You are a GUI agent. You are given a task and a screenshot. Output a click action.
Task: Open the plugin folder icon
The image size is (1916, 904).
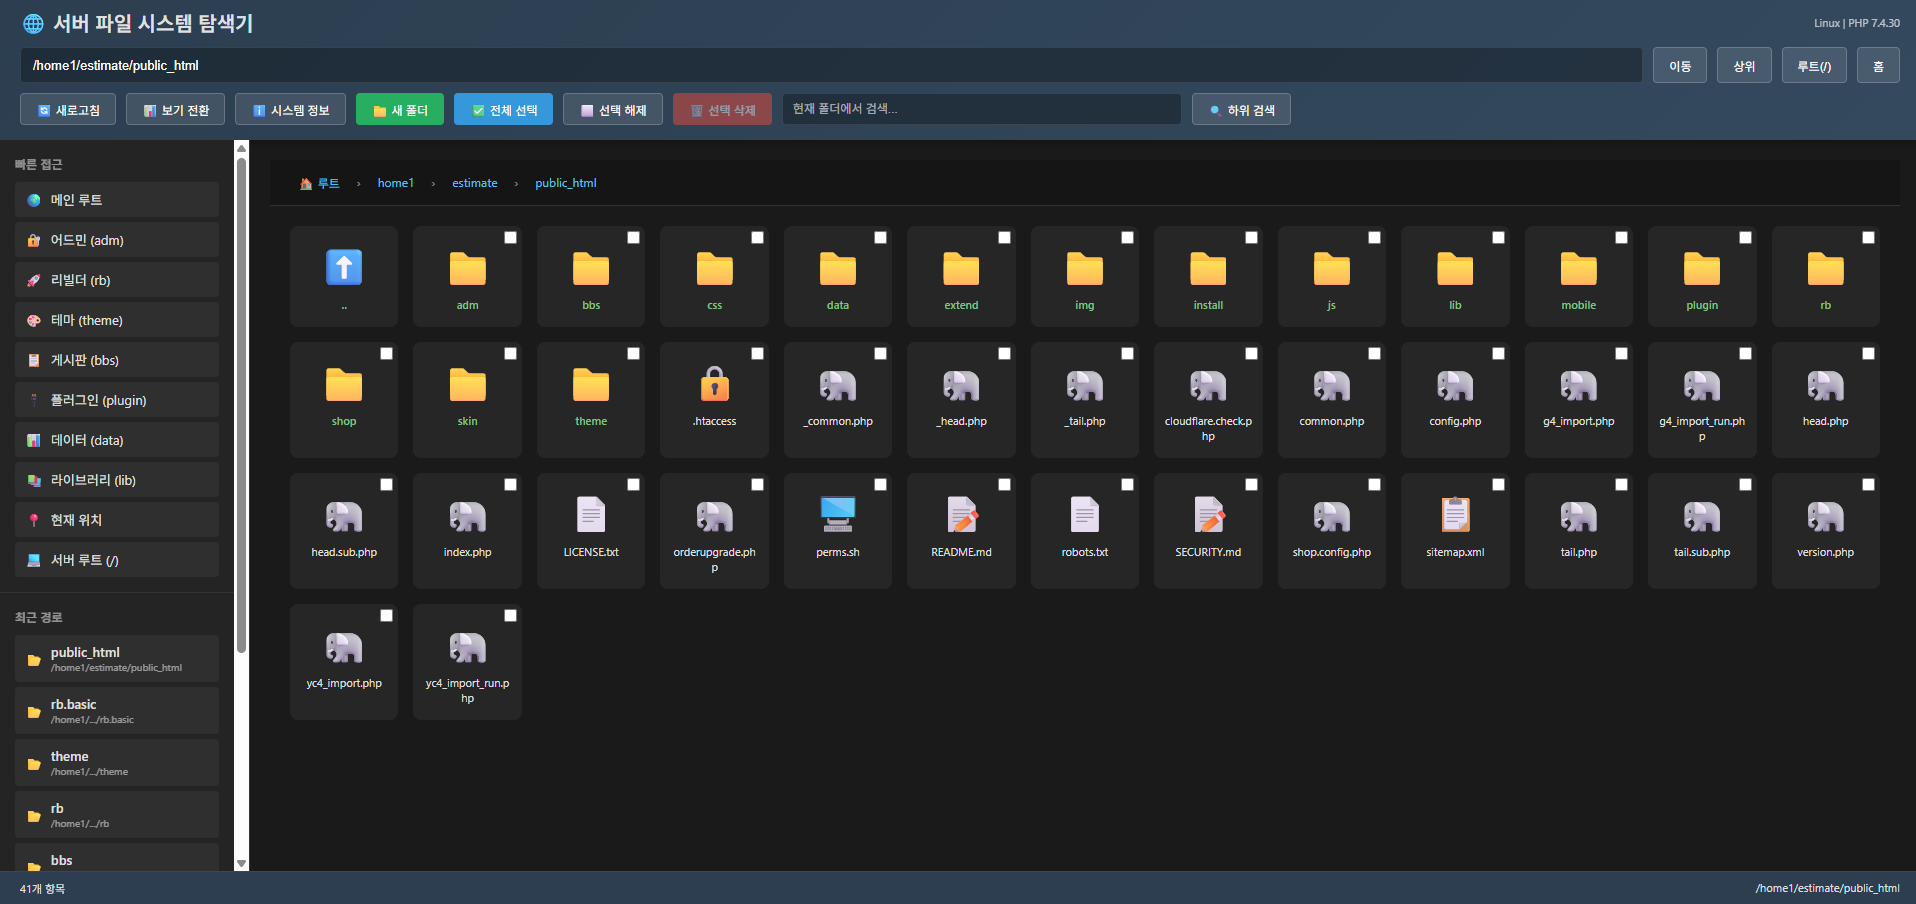(1701, 269)
